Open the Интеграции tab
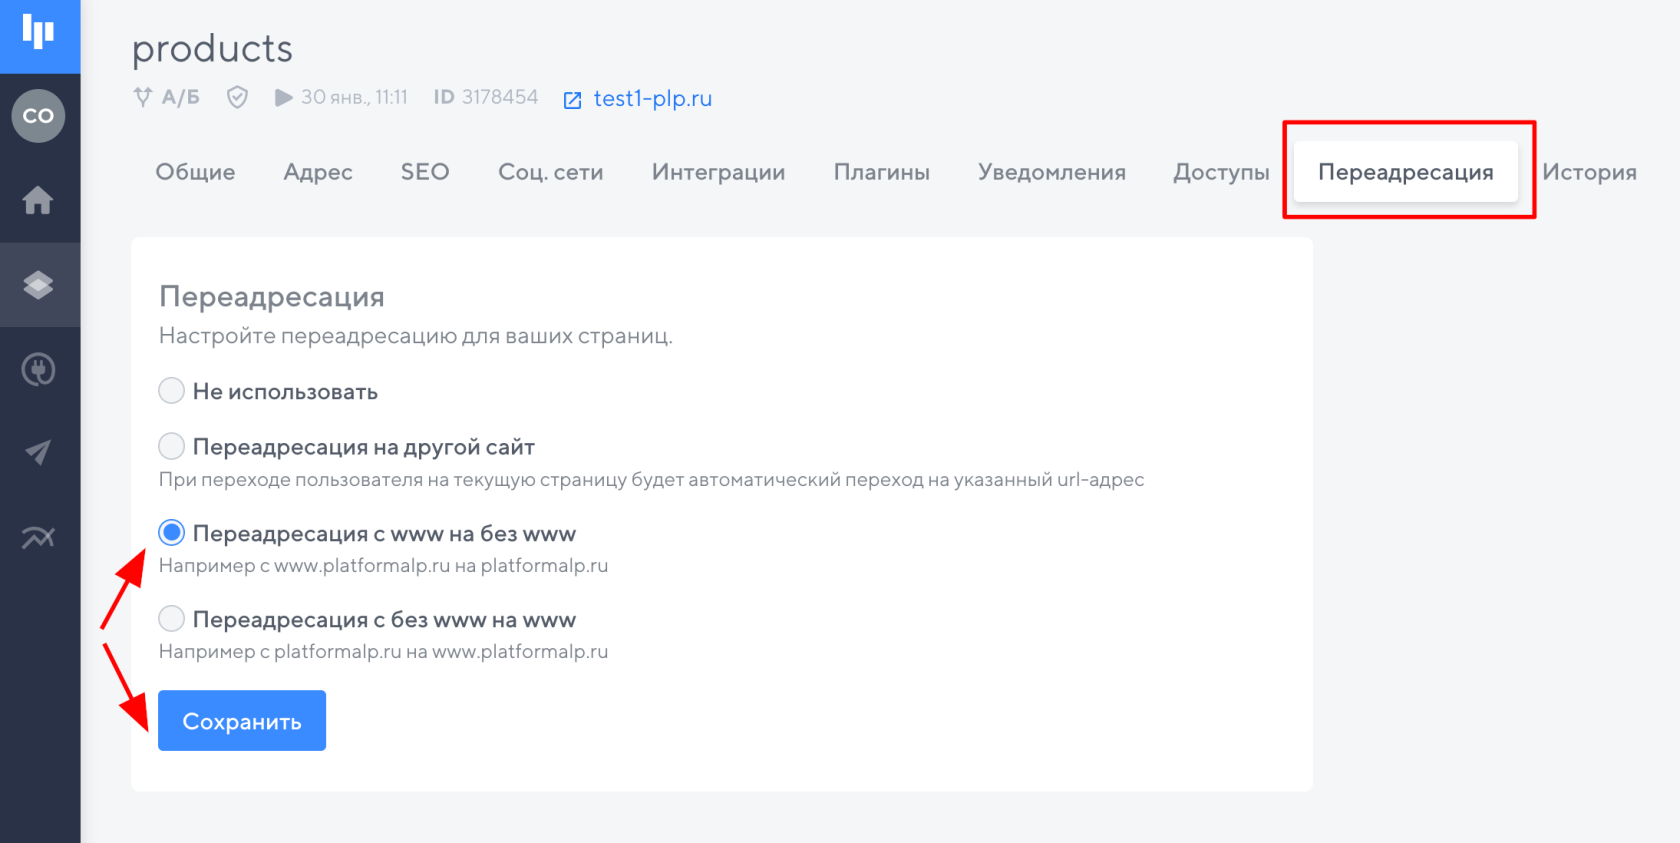Viewport: 1680px width, 843px height. click(x=718, y=172)
